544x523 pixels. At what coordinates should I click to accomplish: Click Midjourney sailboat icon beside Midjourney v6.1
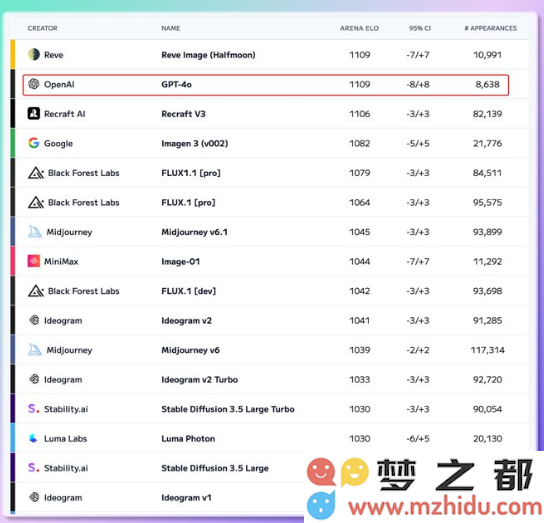click(35, 232)
